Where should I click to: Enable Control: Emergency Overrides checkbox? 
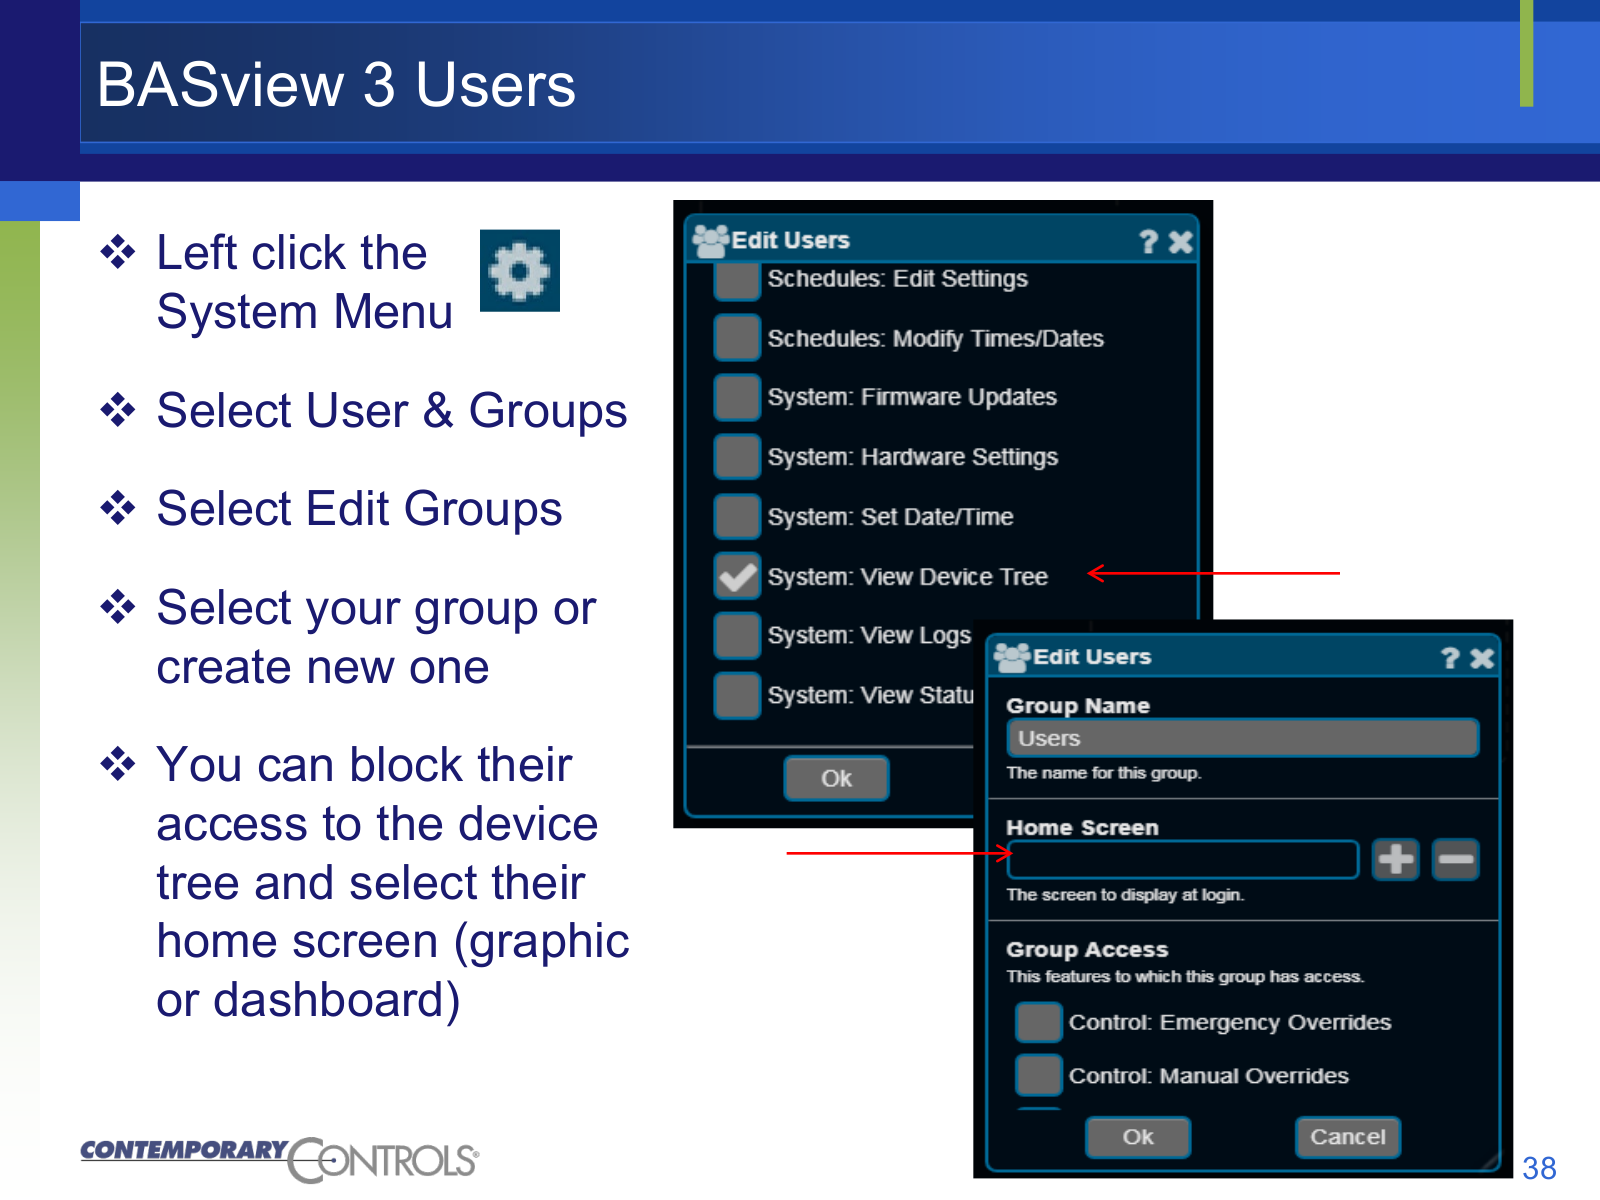tap(1039, 1022)
